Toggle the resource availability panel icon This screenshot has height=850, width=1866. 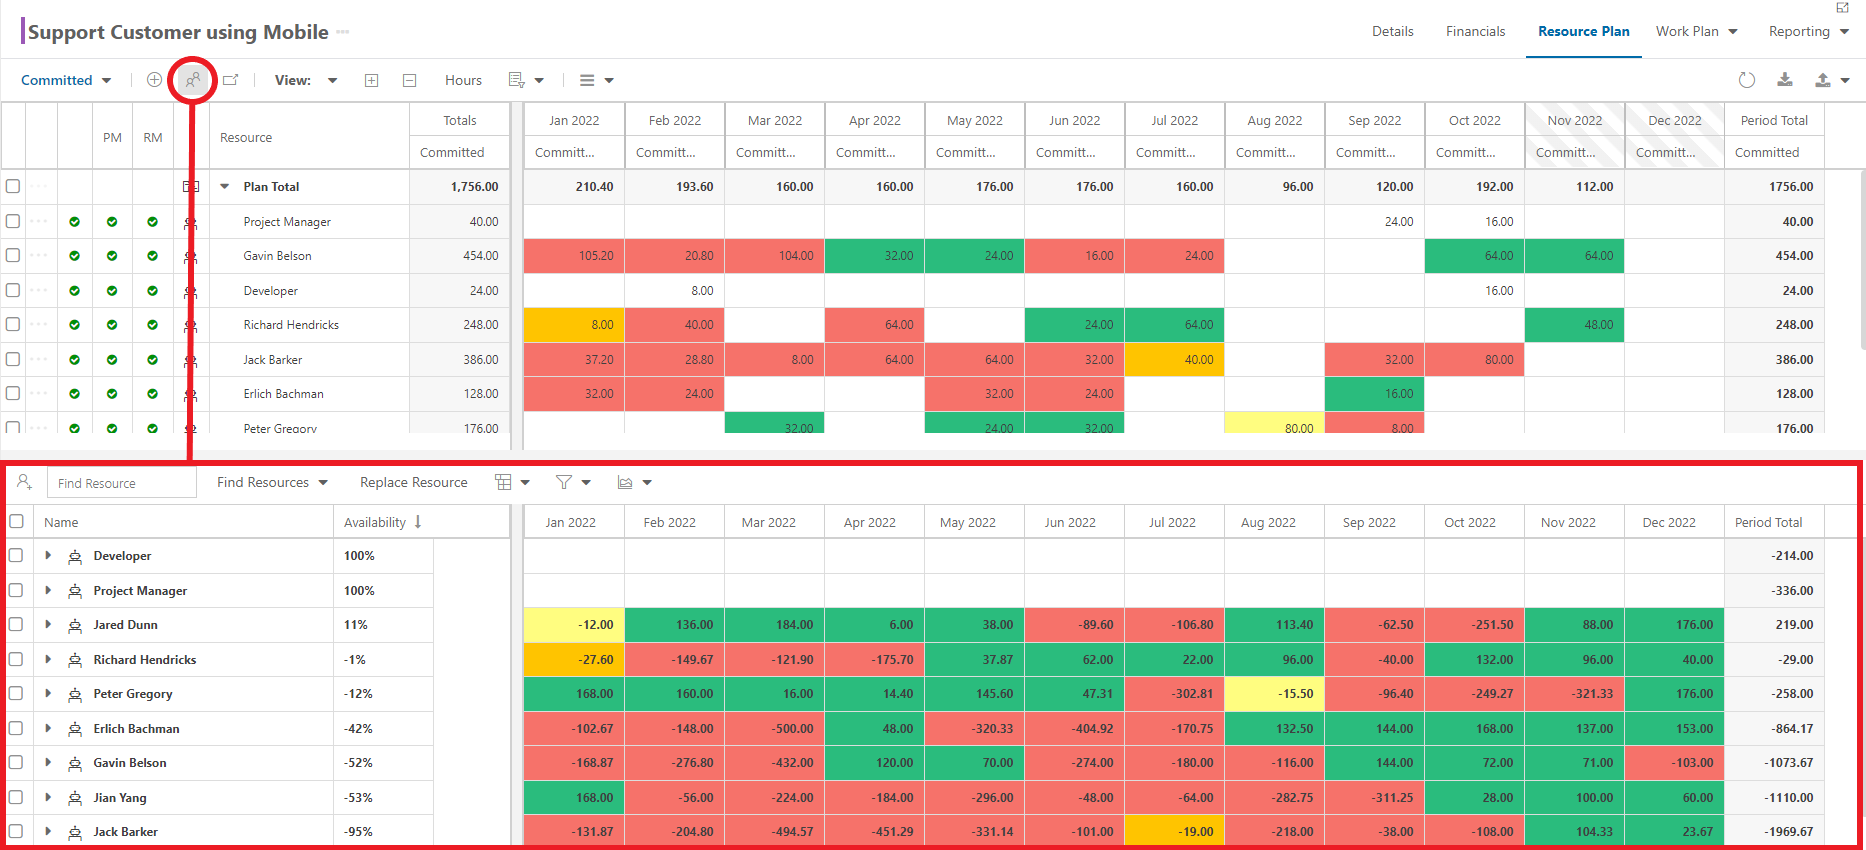point(193,80)
